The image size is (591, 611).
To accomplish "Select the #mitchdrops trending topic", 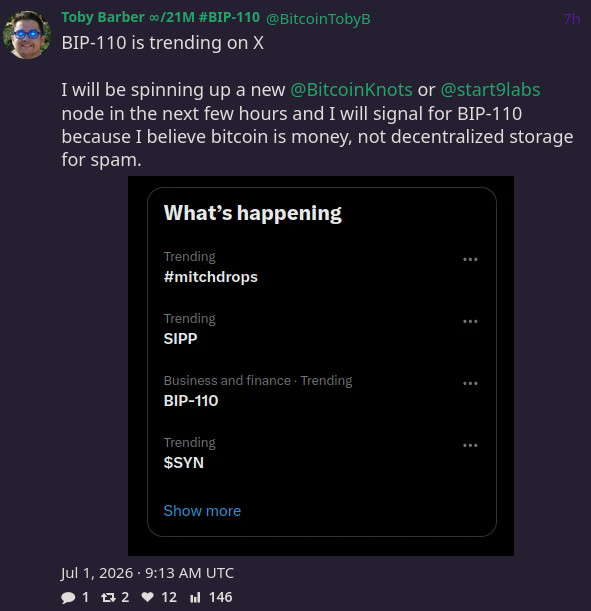I will click(x=211, y=277).
